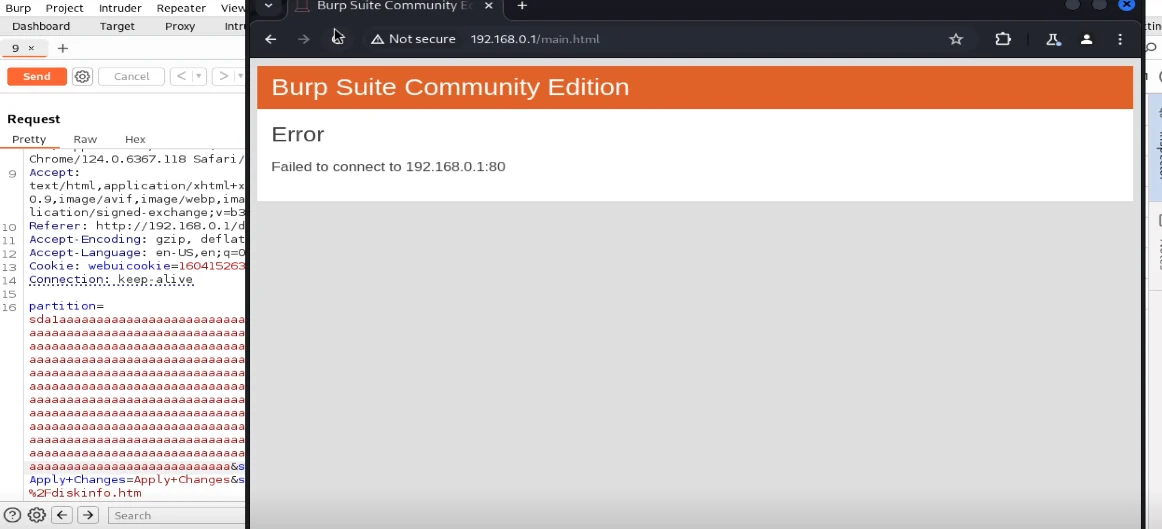Switch to the Target tab
1162x529 pixels.
click(117, 26)
